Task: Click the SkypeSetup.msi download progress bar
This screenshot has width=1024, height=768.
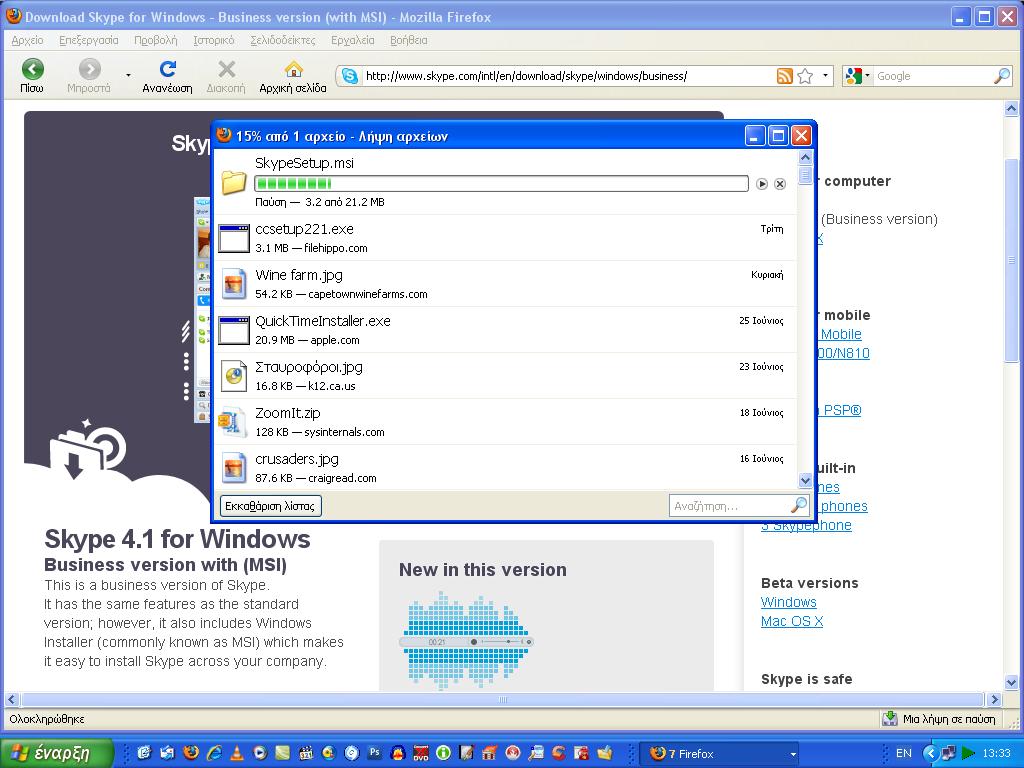Action: 501,184
